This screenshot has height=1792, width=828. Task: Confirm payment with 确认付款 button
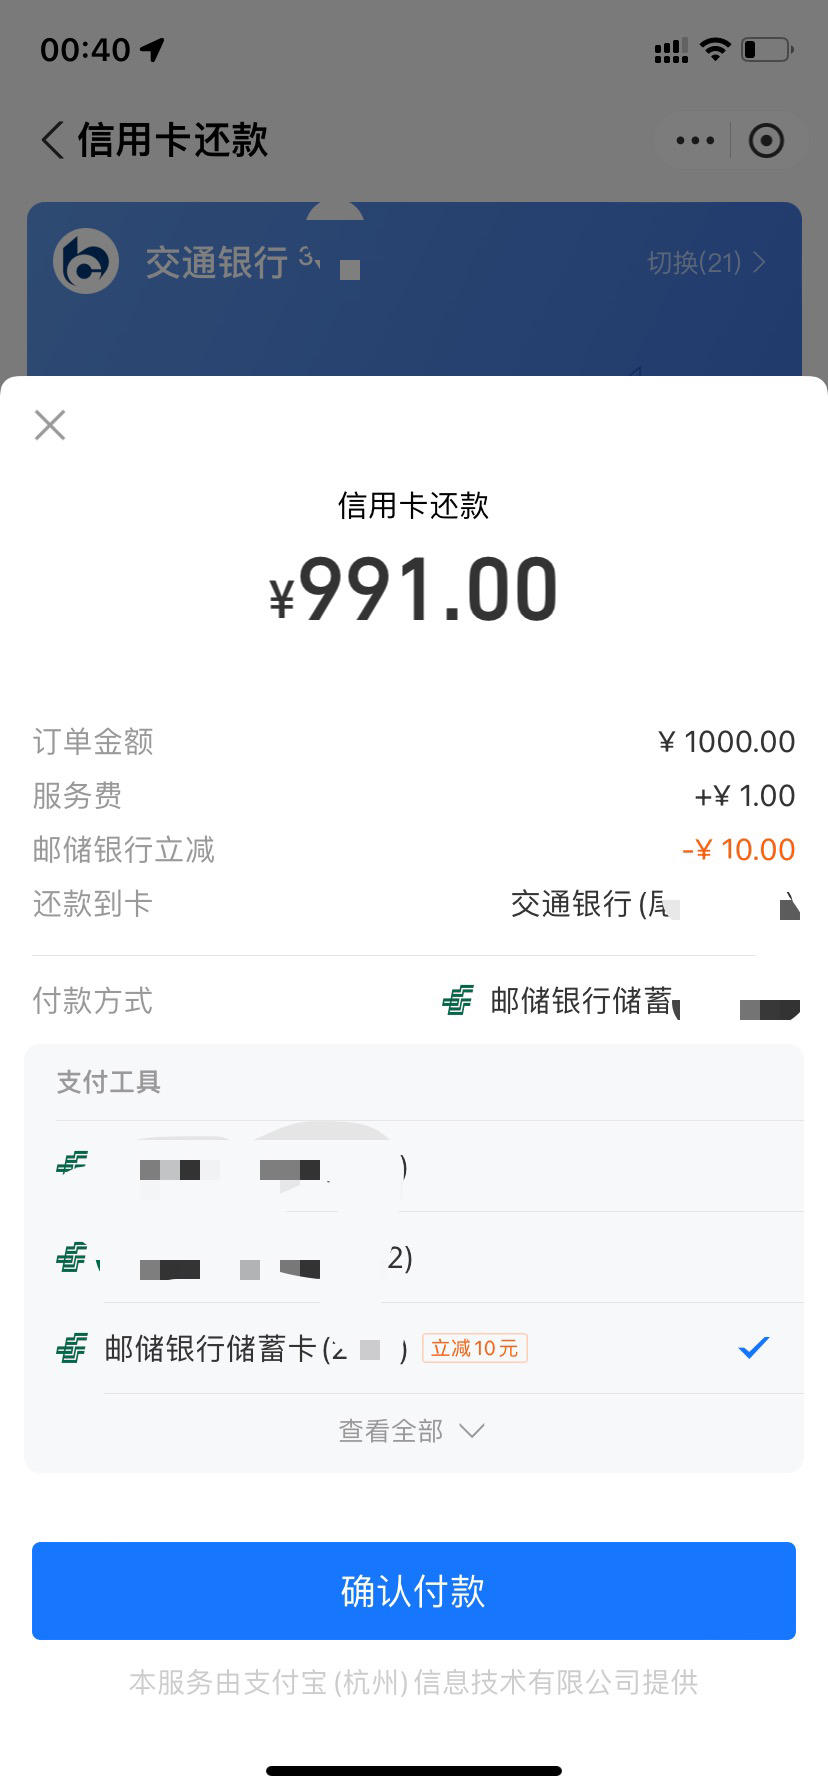click(414, 1591)
